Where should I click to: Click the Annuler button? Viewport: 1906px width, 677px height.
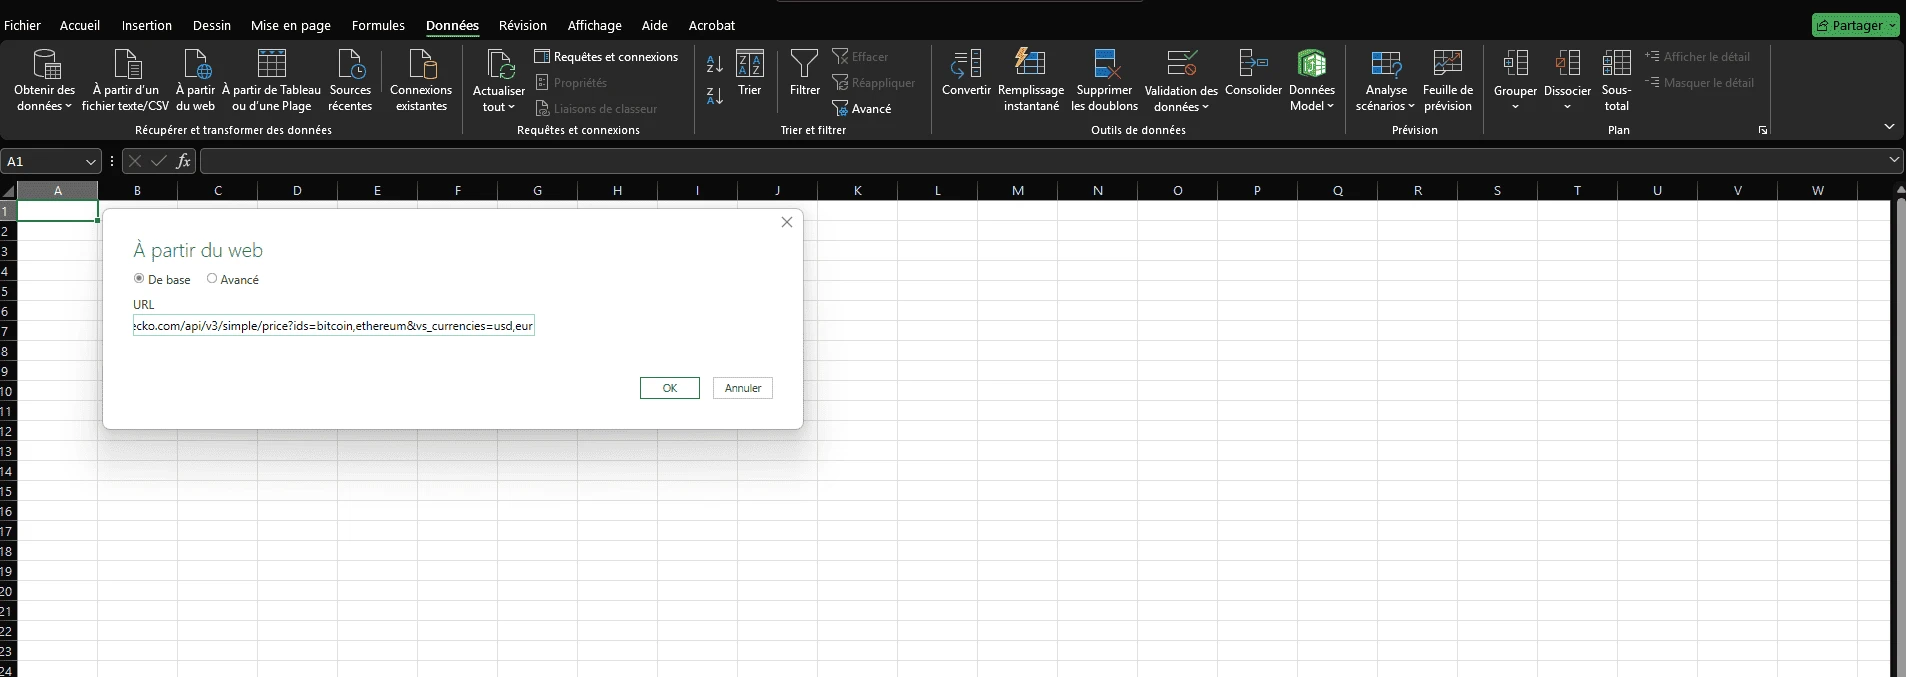[x=742, y=388]
